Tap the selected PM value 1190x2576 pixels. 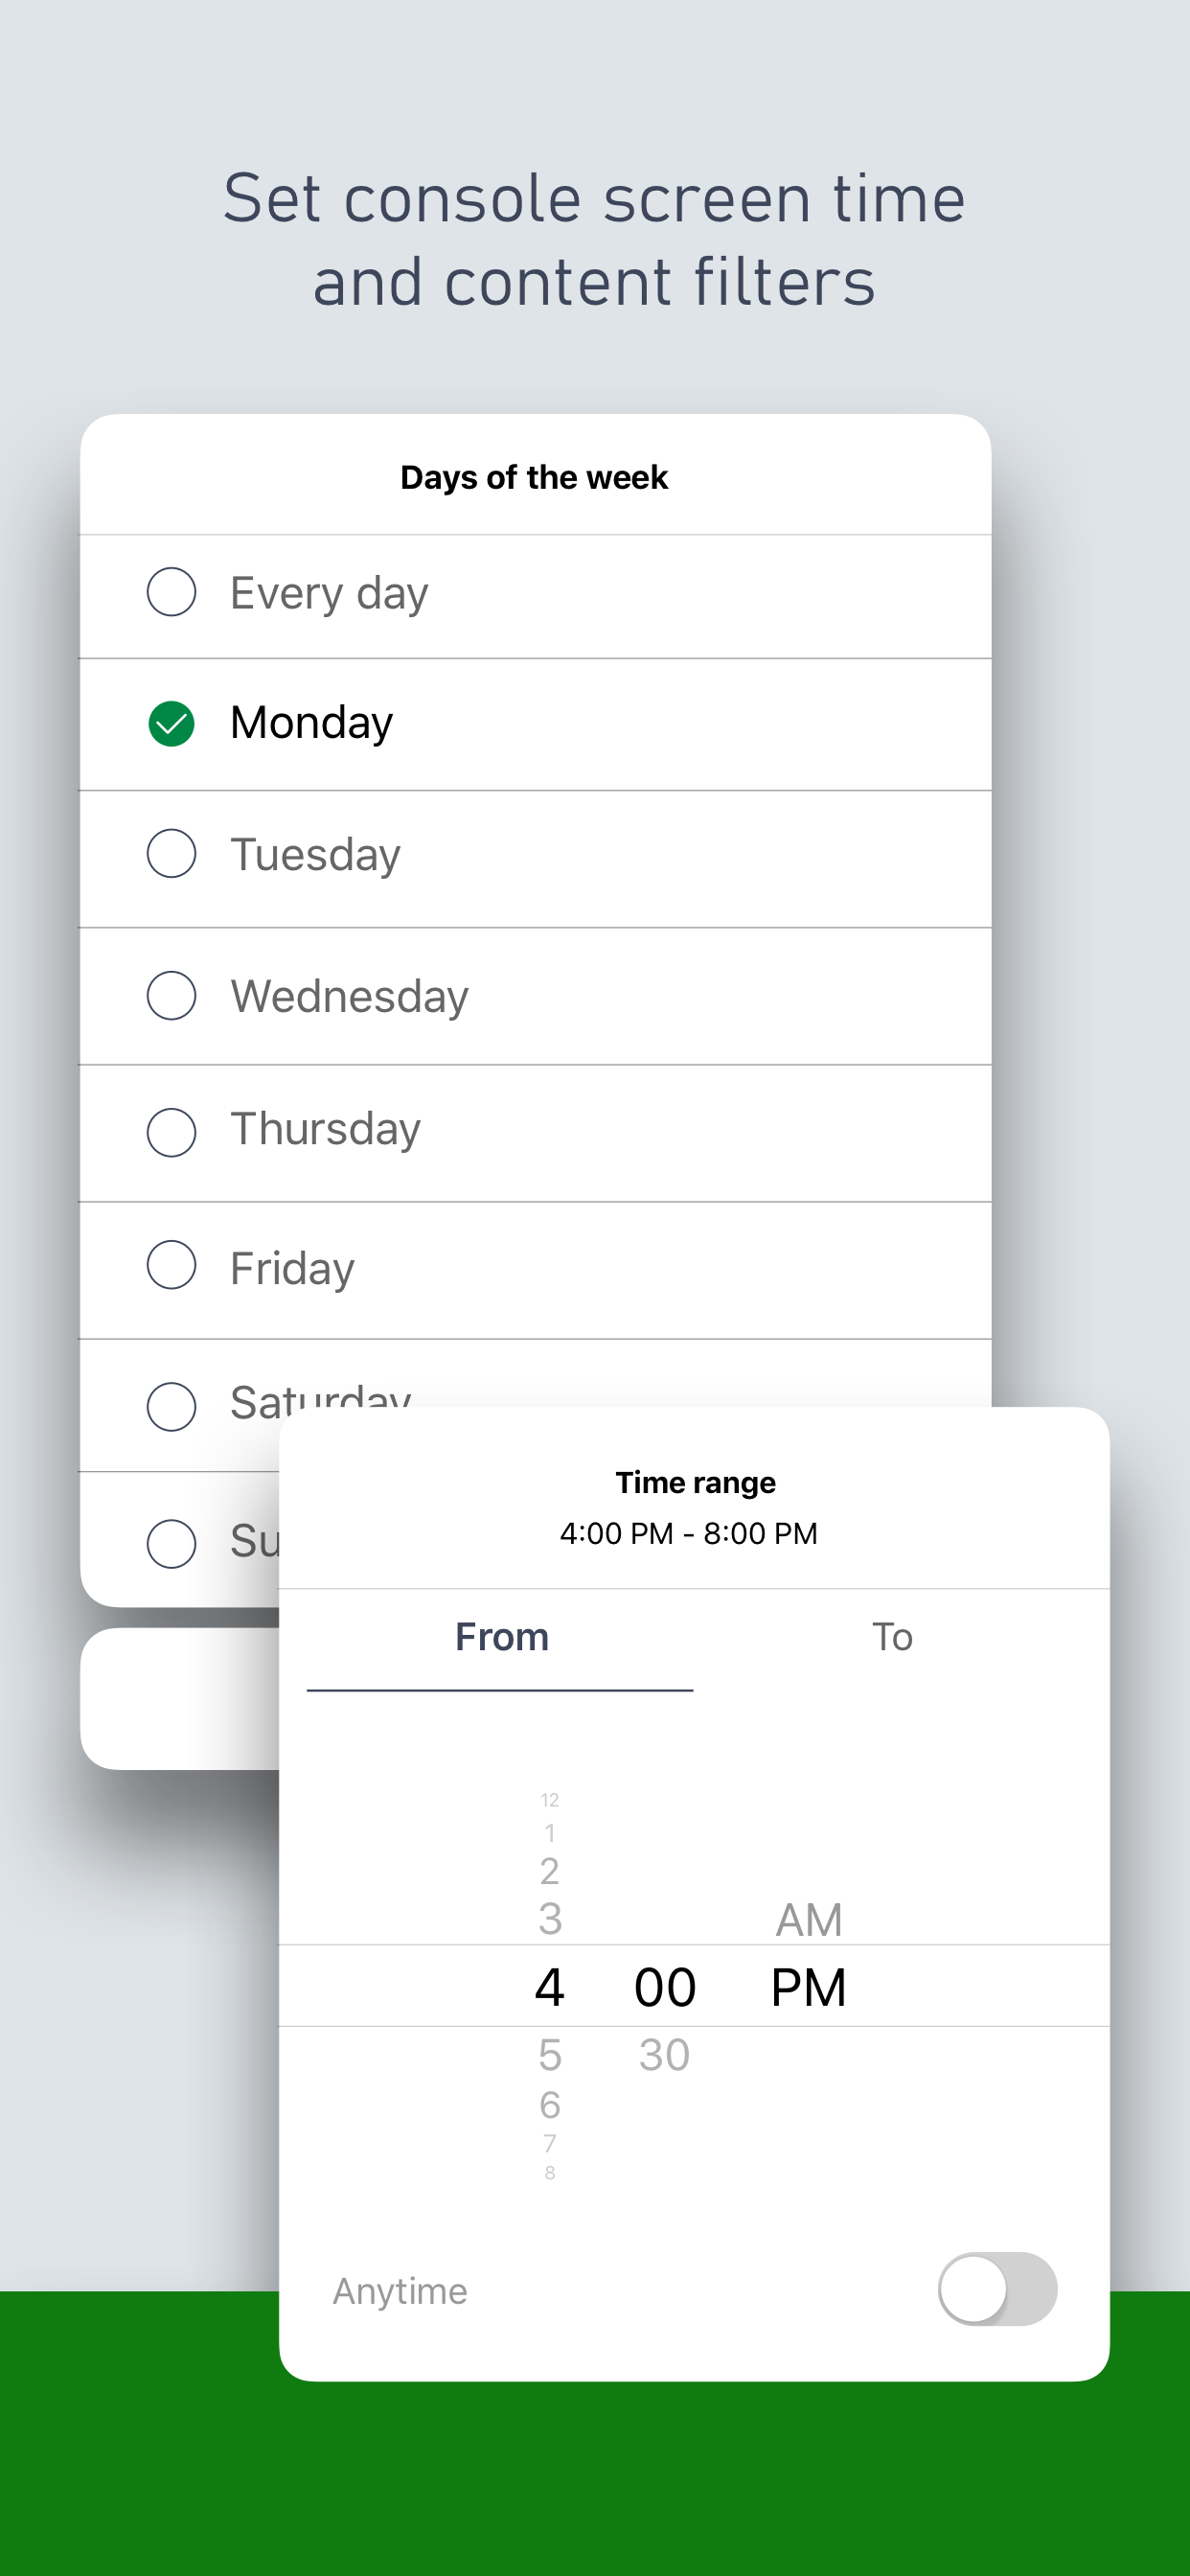click(x=808, y=1987)
